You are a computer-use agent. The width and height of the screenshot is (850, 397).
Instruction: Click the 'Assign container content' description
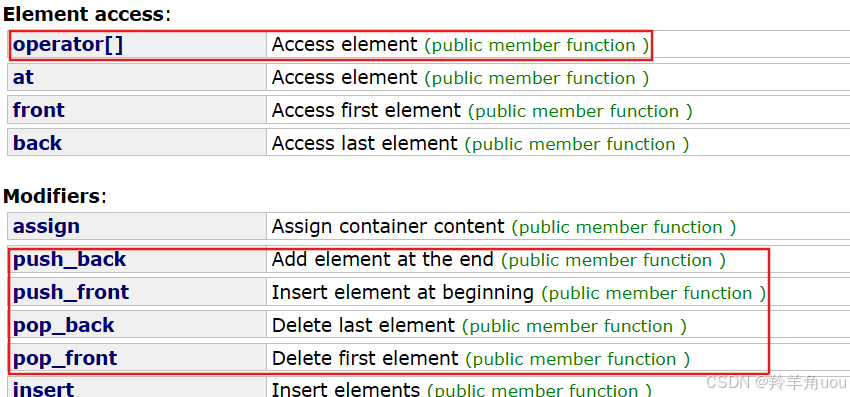[x=388, y=226]
